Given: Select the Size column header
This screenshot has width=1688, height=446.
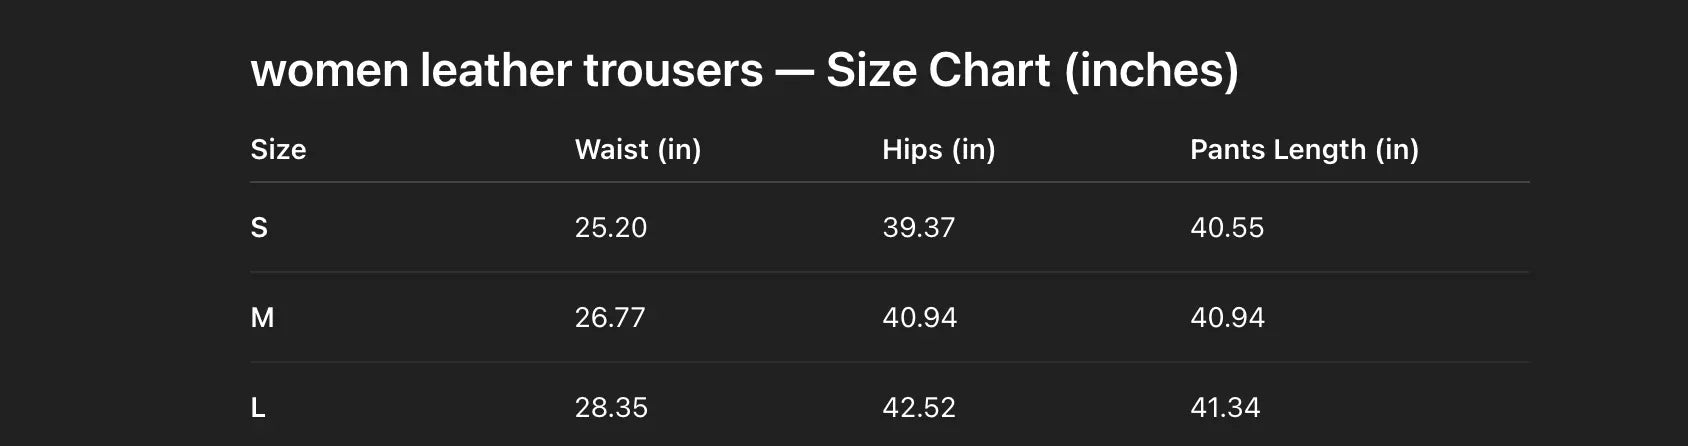Looking at the screenshot, I should coord(278,150).
